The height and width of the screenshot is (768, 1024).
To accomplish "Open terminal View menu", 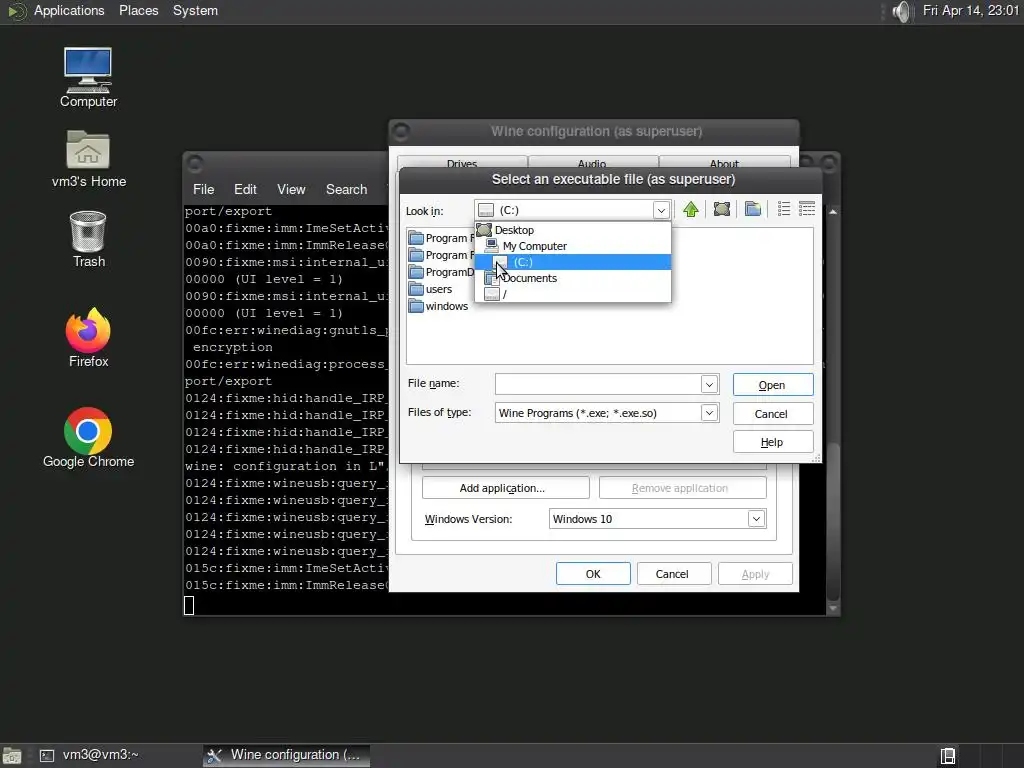I will pos(291,189).
